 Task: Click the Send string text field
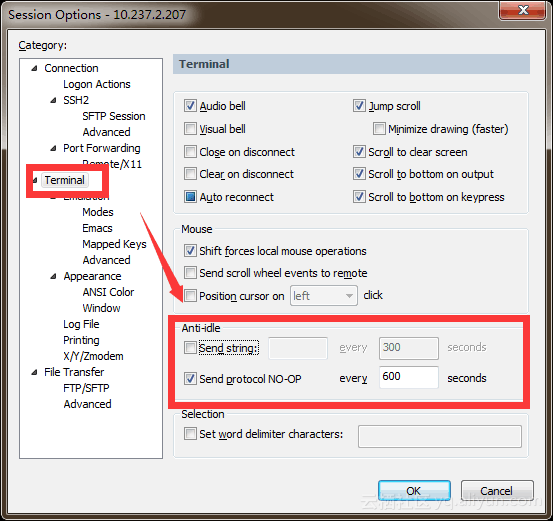coord(298,348)
